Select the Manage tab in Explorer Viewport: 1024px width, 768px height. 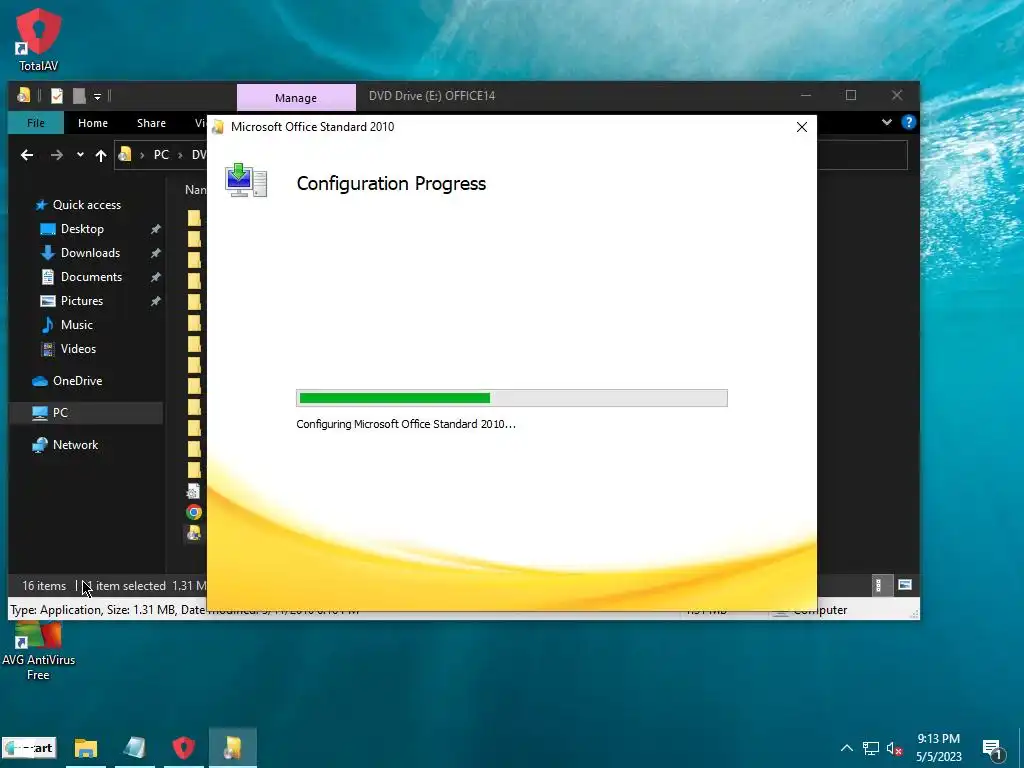click(296, 97)
